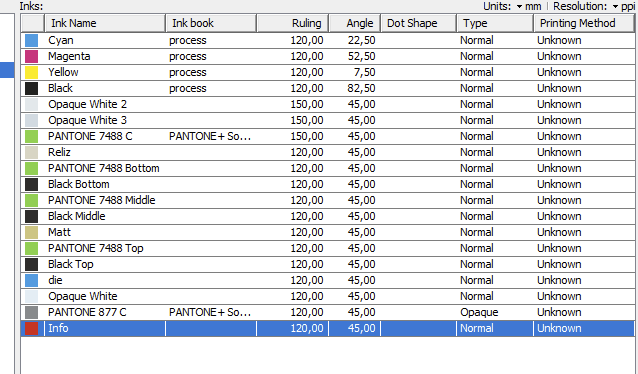Select PANTONE 7488 Middle ink name
The height and width of the screenshot is (374, 638).
click(102, 200)
